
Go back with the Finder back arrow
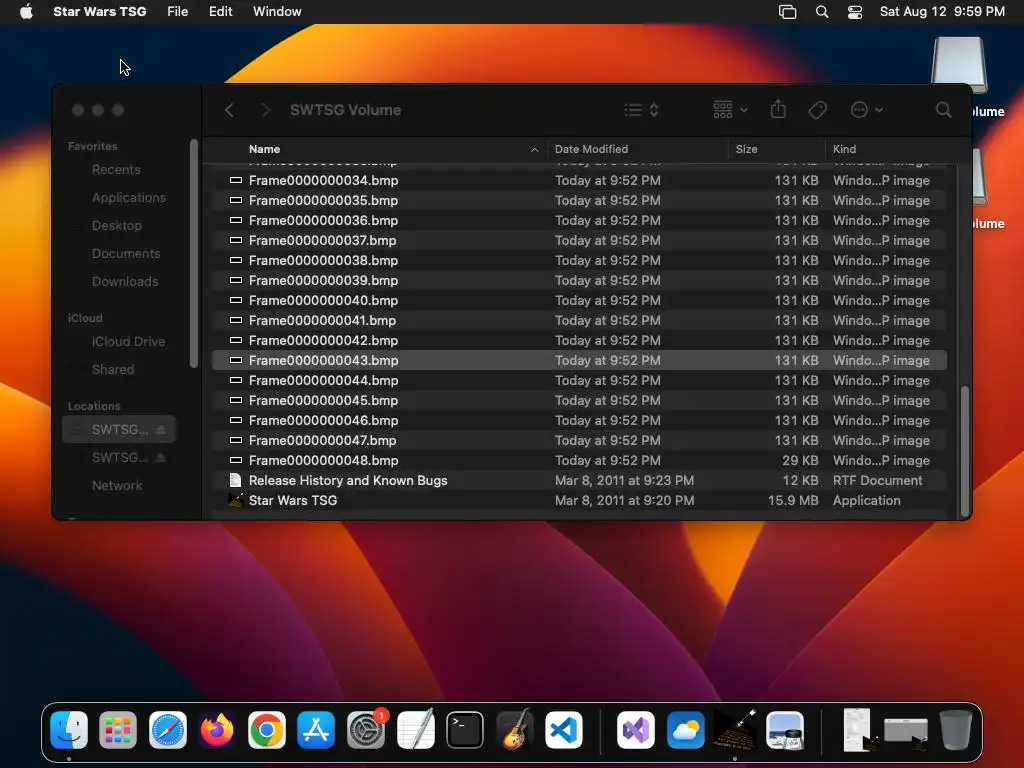point(229,110)
